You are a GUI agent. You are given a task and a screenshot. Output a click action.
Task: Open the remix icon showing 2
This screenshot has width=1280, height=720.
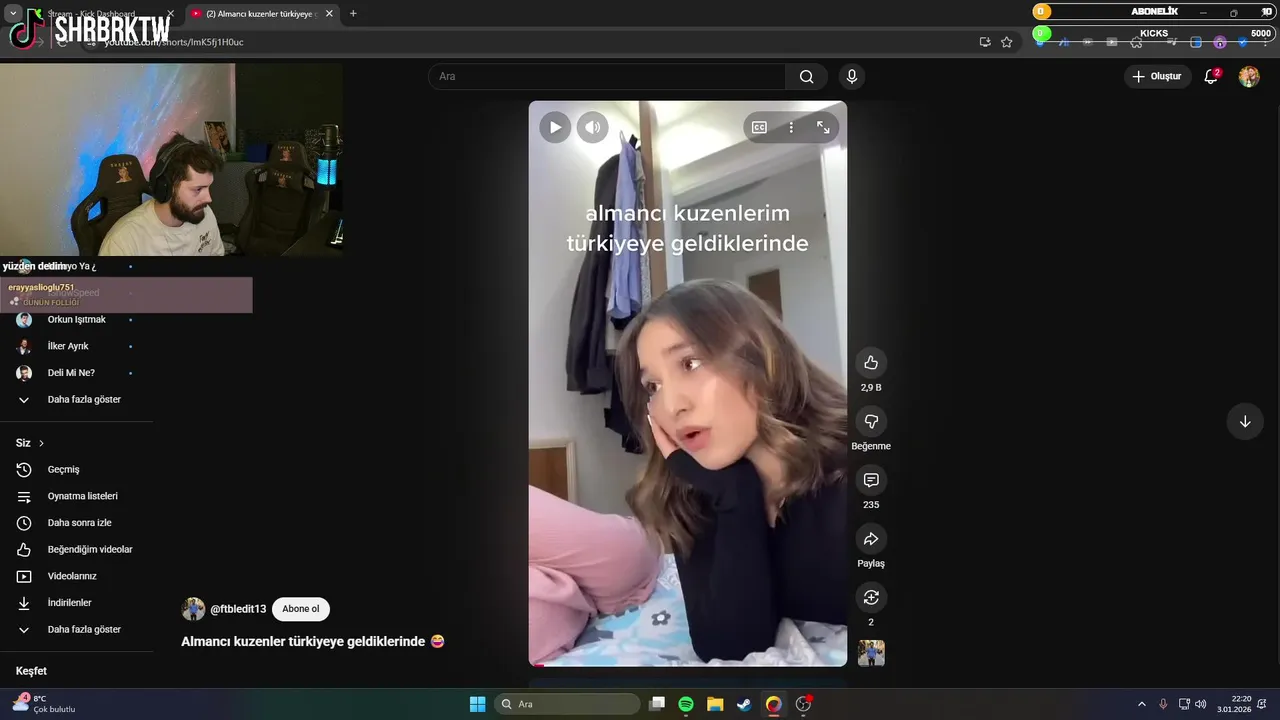click(871, 597)
